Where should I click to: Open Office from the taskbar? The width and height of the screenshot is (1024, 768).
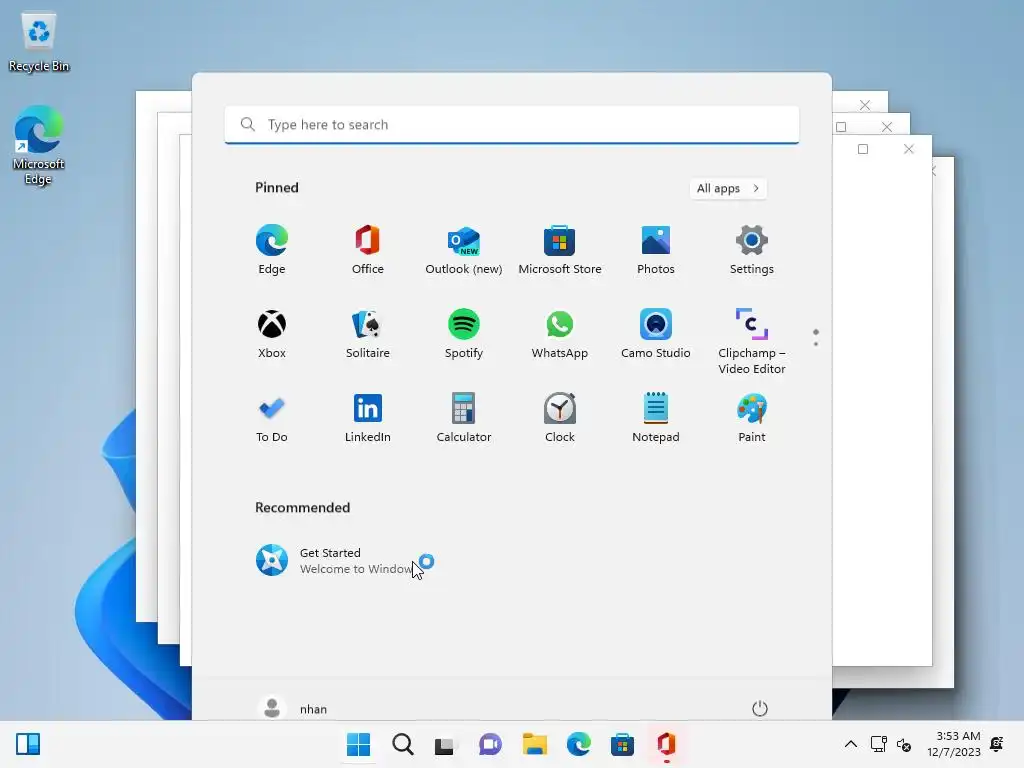click(x=666, y=744)
